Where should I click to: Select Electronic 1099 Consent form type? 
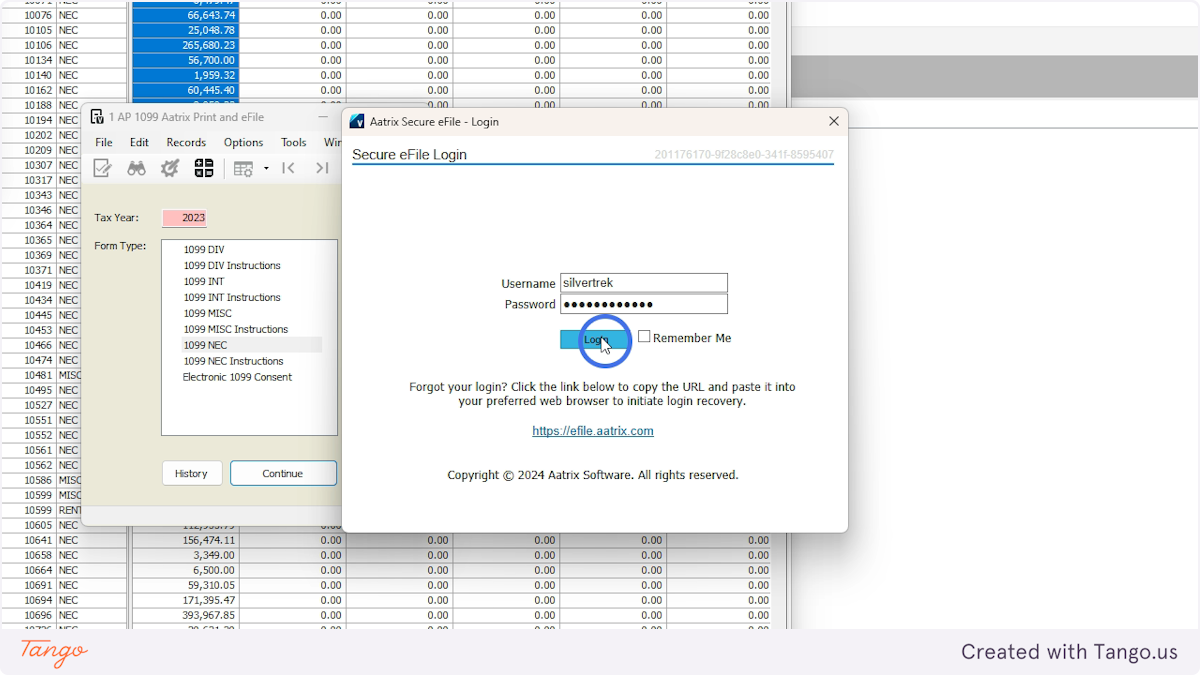pyautogui.click(x=238, y=377)
